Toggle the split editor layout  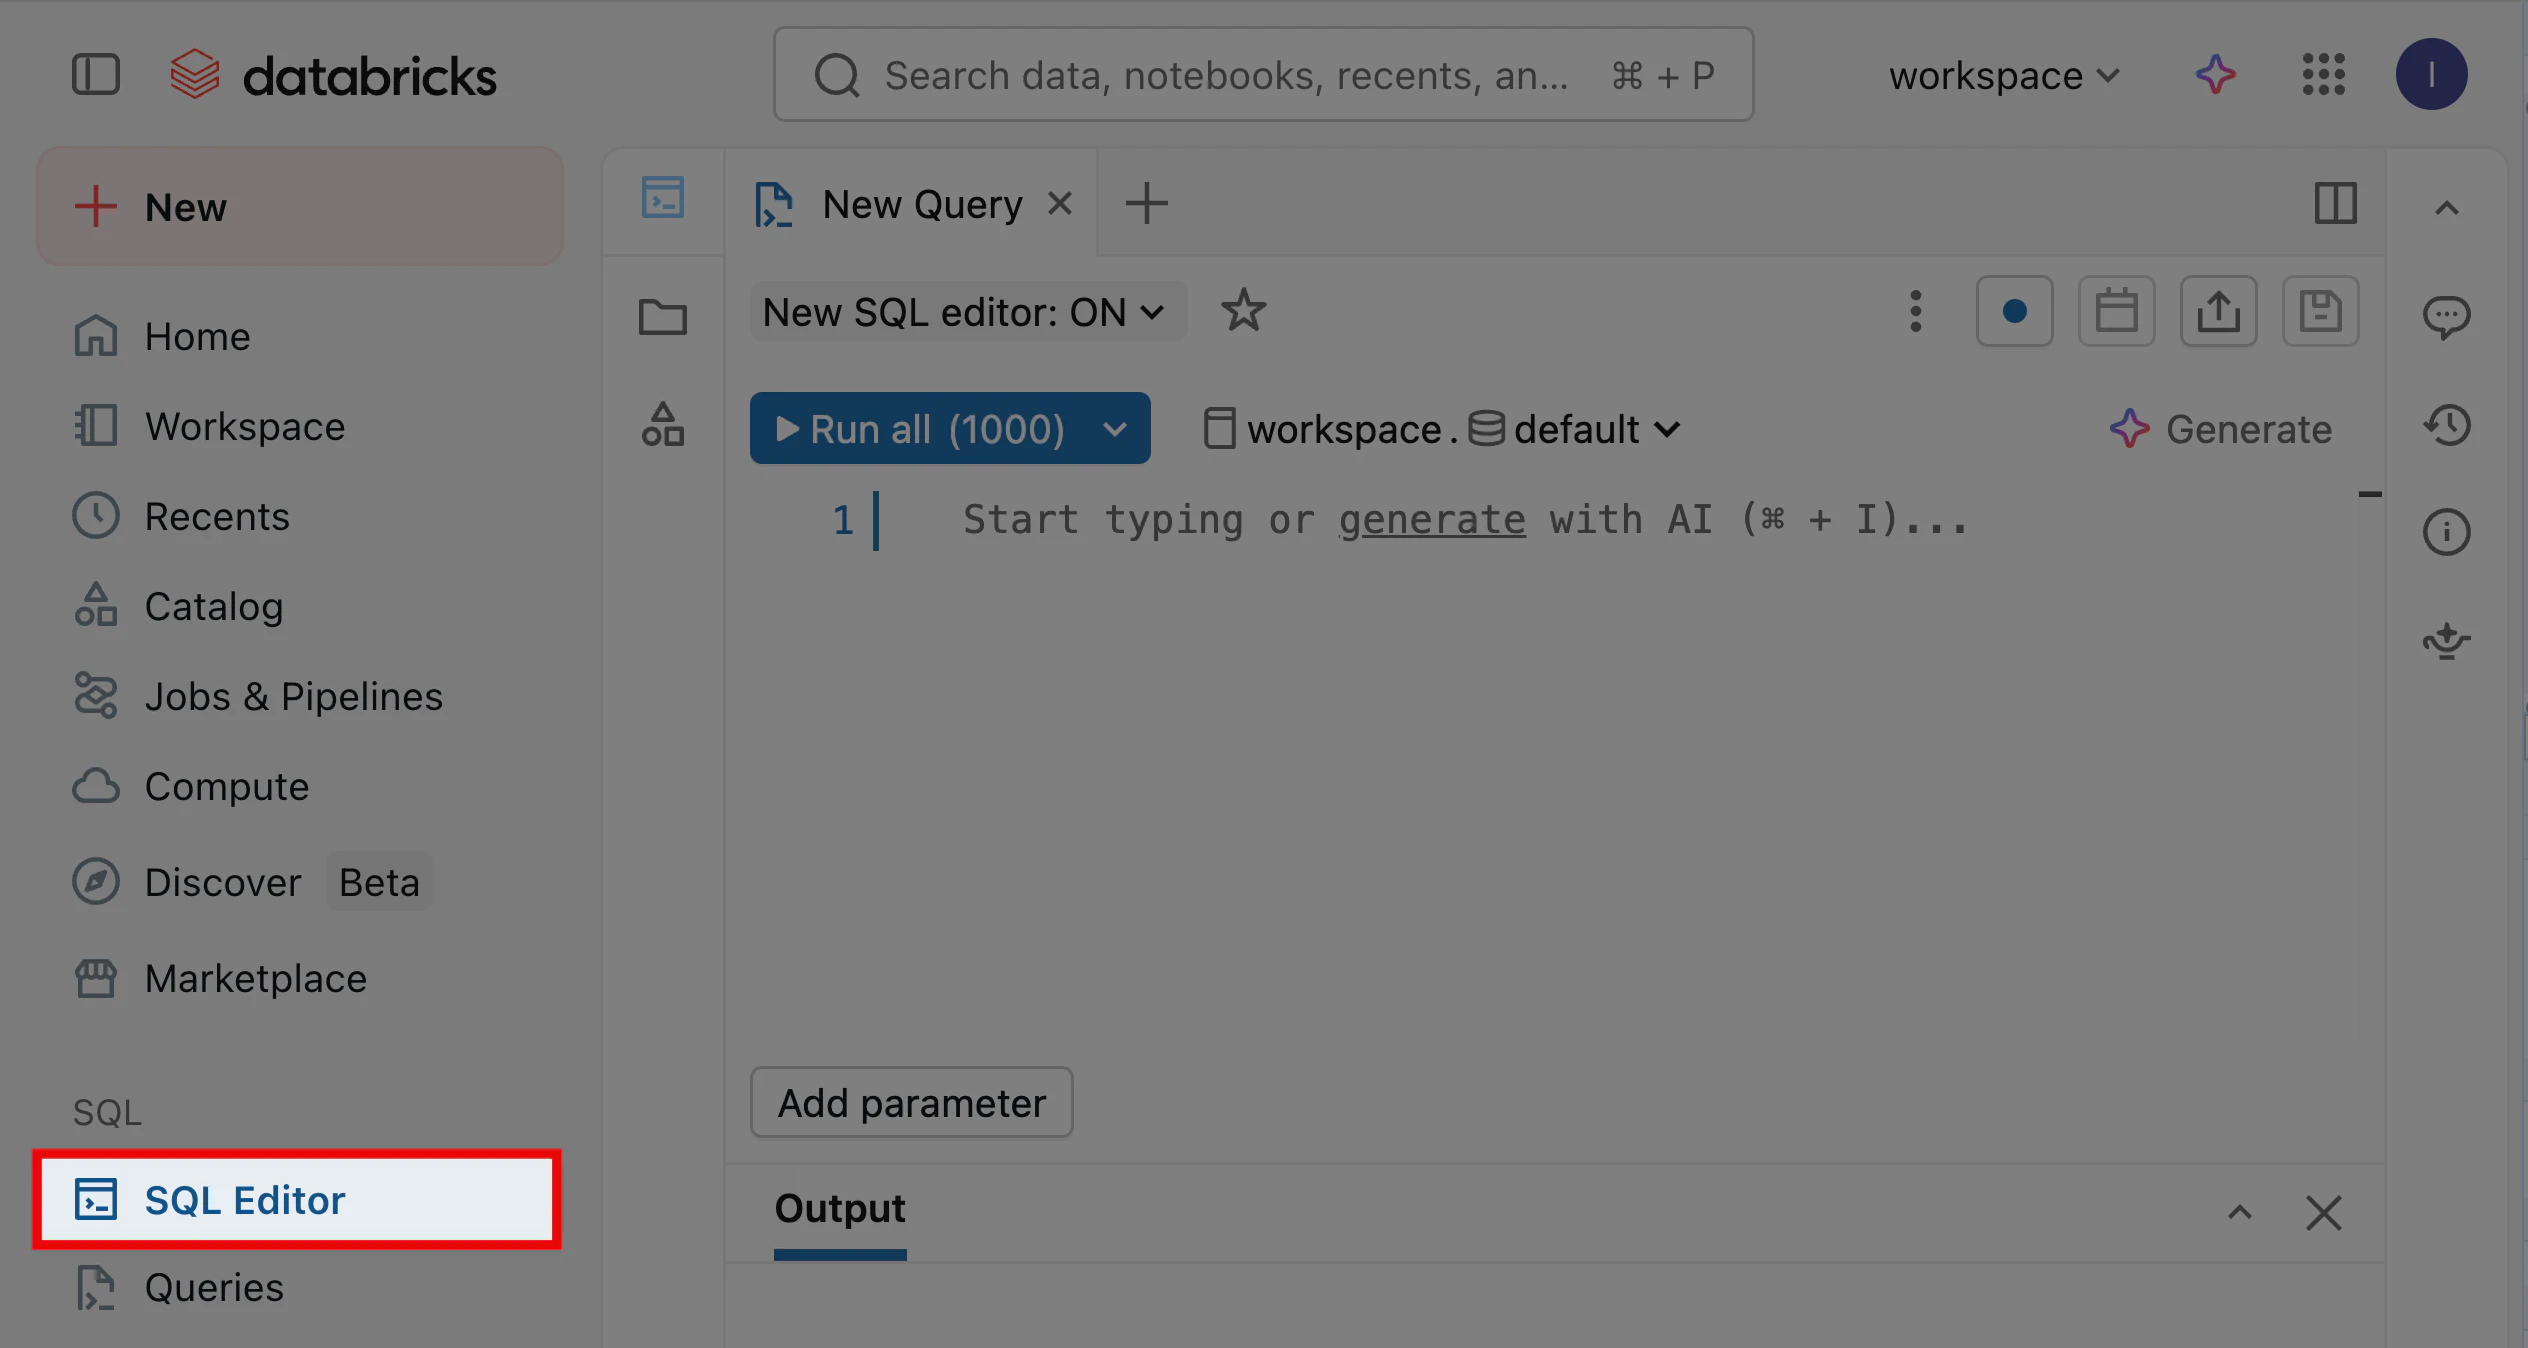[2335, 204]
